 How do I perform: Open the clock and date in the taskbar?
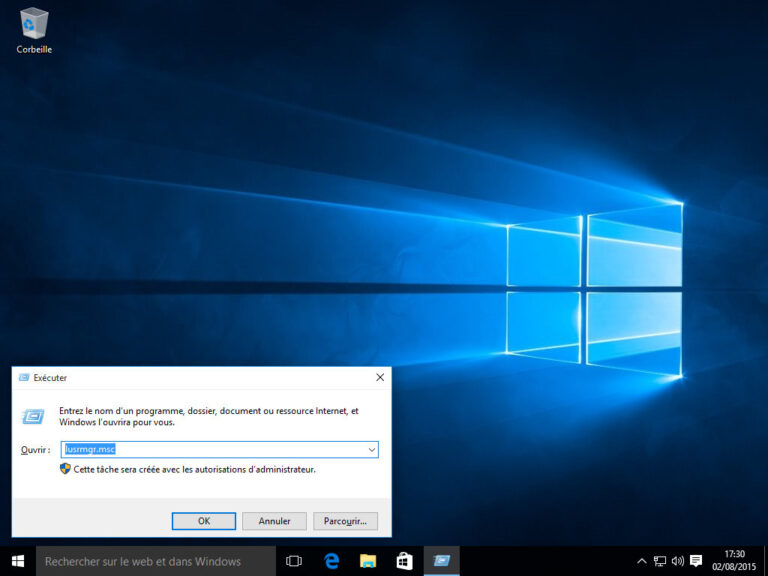click(x=734, y=560)
